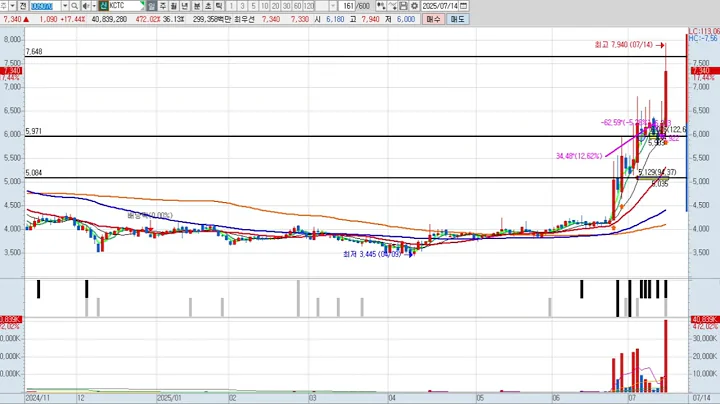
Task: Choose the 30 interval button
Action: [x=287, y=6]
